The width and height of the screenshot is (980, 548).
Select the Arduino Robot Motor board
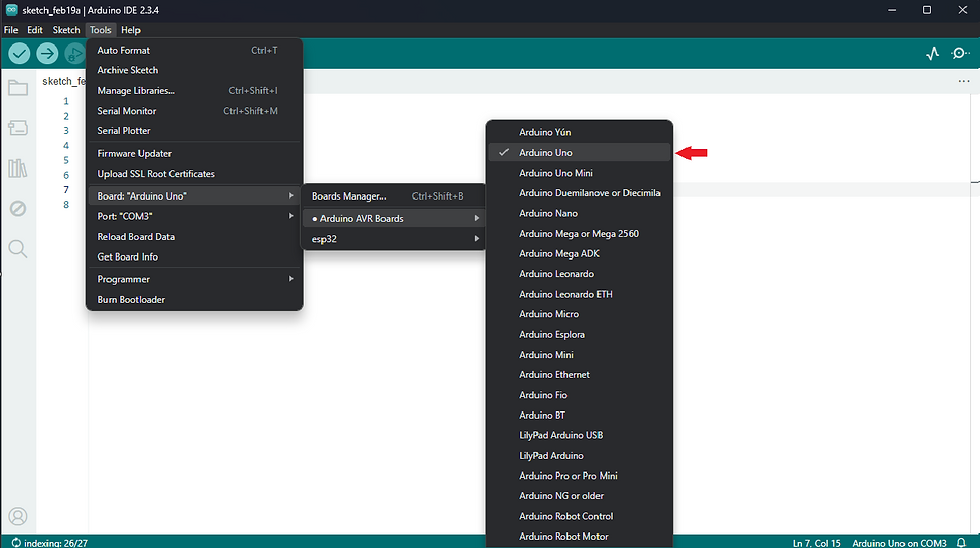pos(579,537)
